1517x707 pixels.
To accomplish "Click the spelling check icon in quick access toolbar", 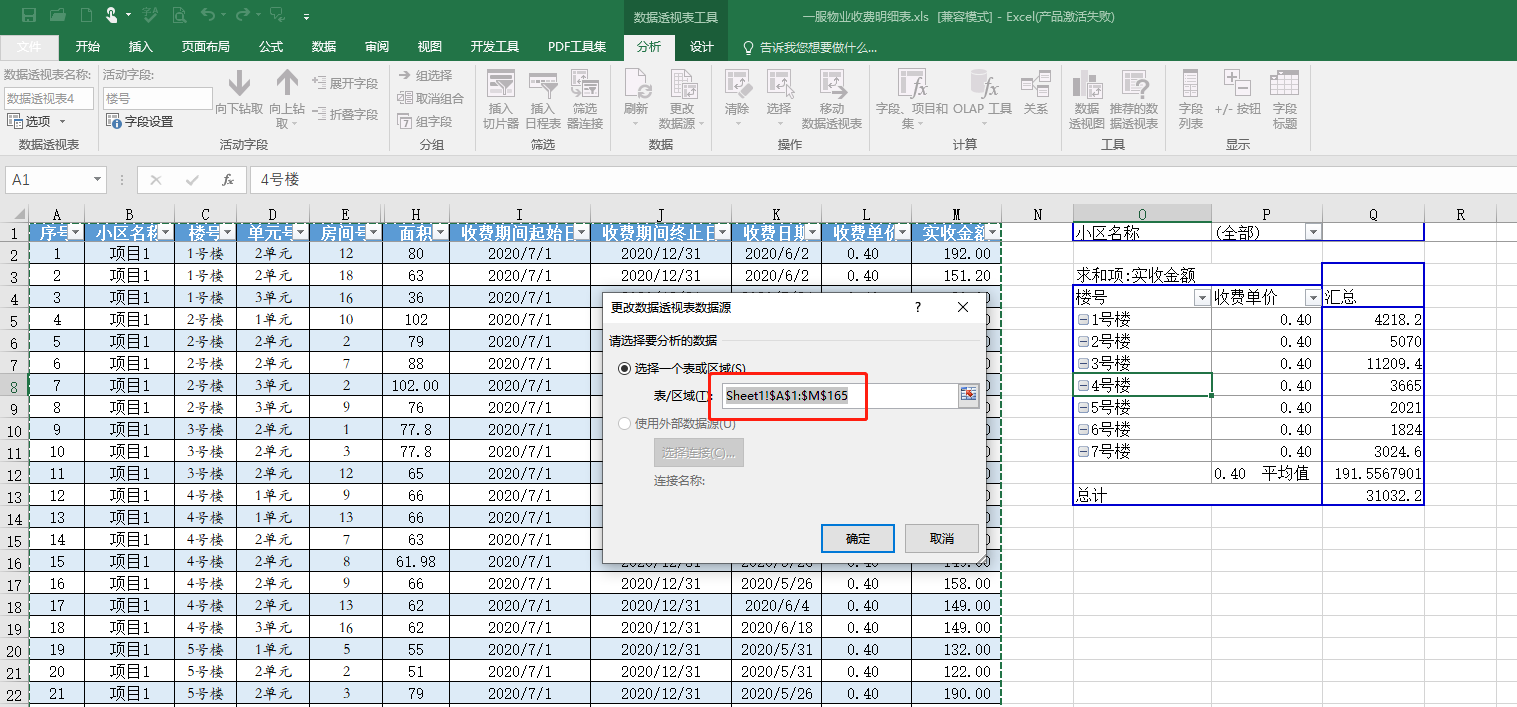I will tap(150, 16).
